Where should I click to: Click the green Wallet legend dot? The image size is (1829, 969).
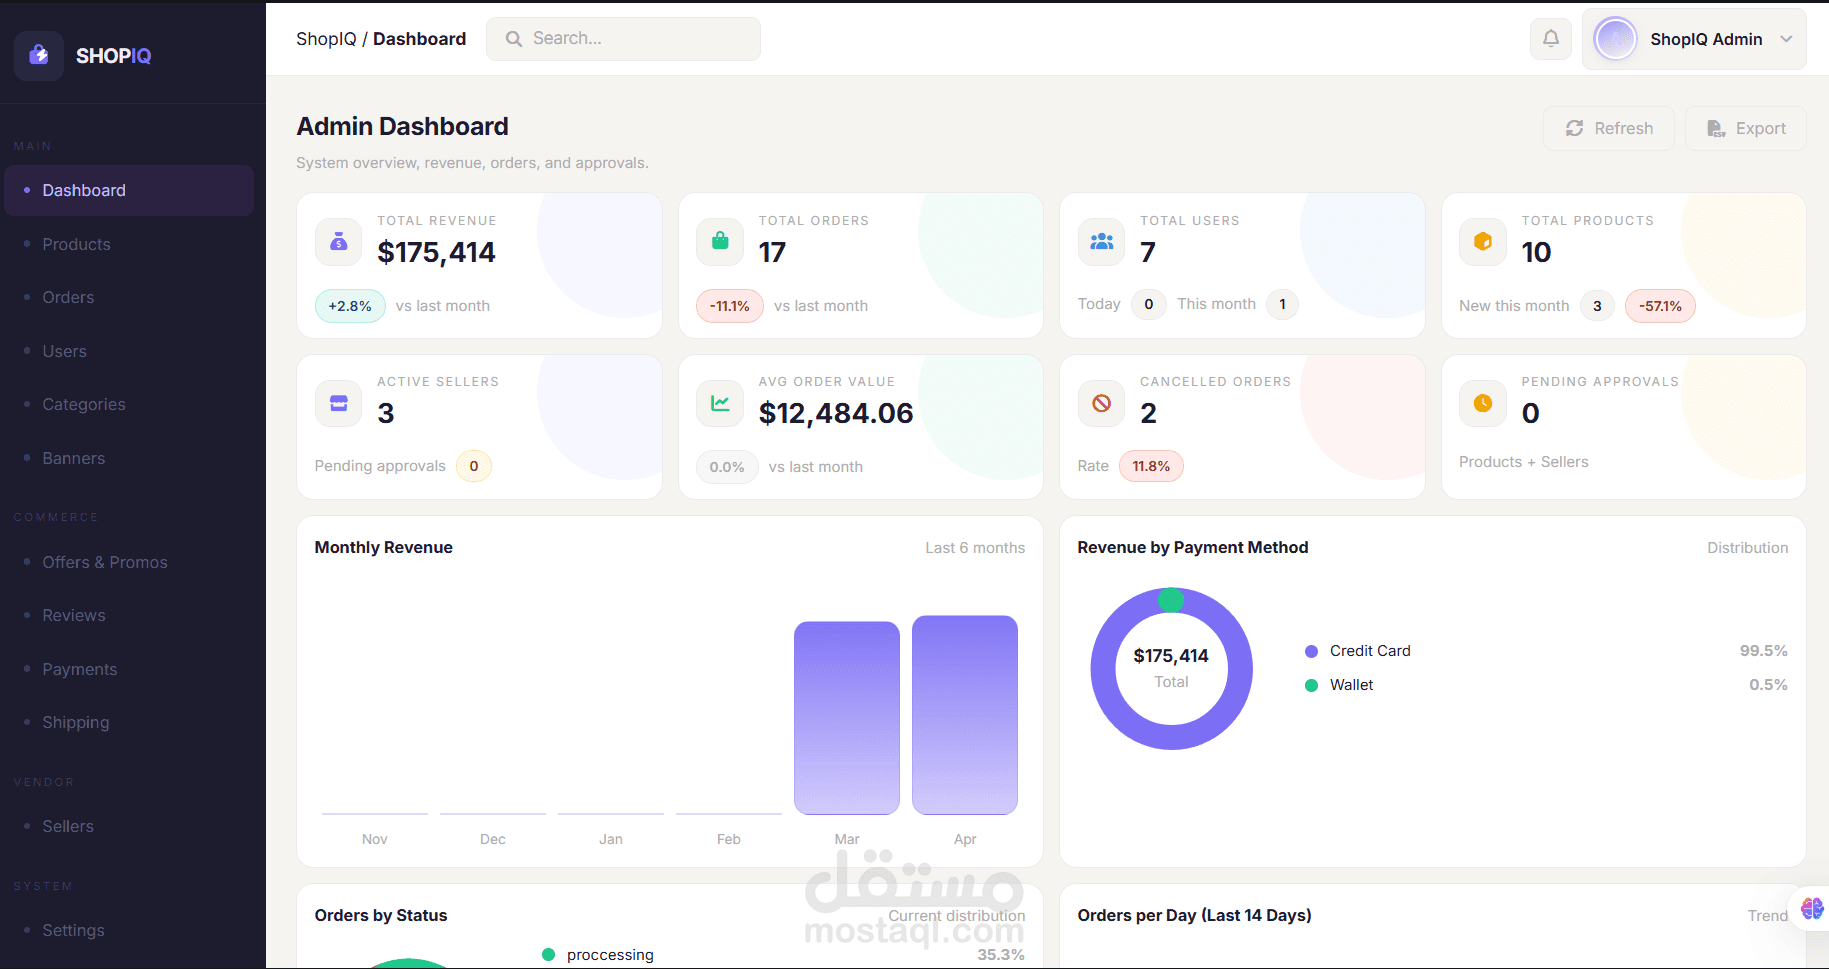tap(1311, 685)
